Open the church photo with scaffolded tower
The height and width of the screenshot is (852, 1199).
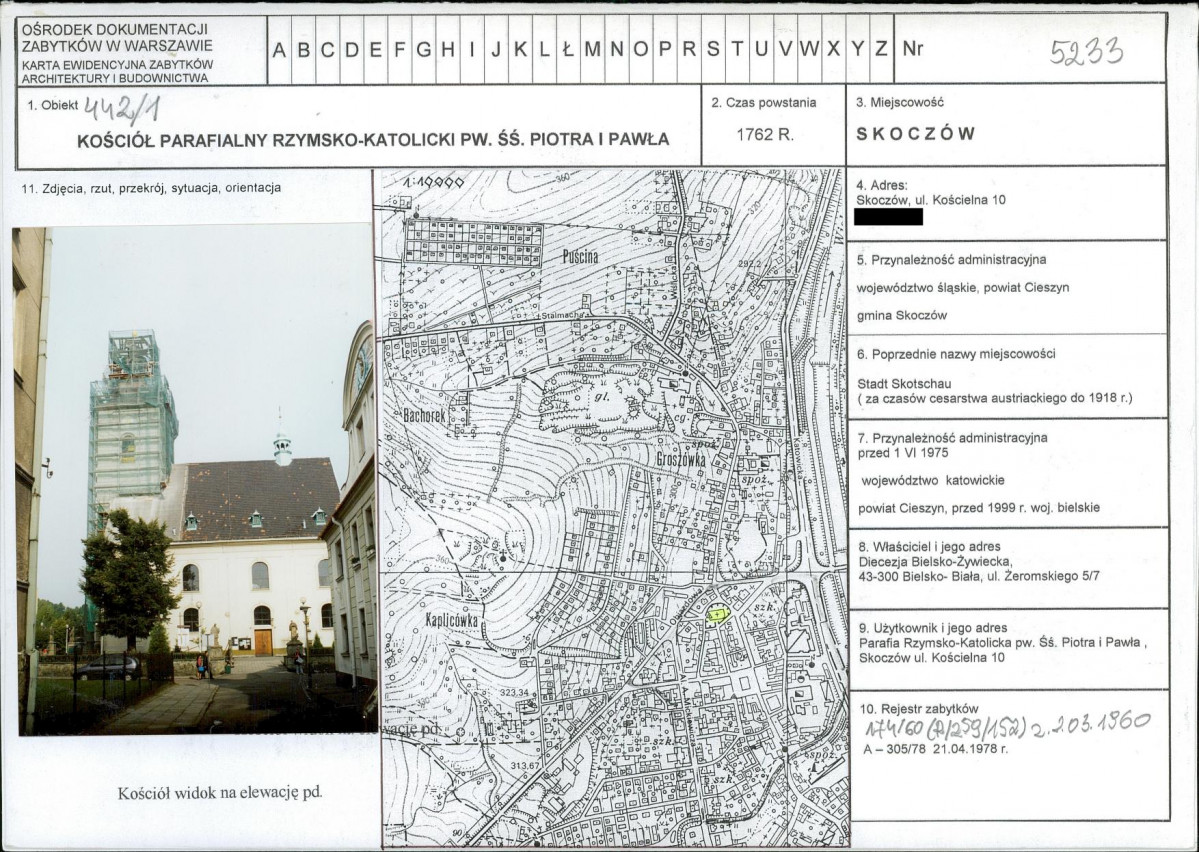195,480
